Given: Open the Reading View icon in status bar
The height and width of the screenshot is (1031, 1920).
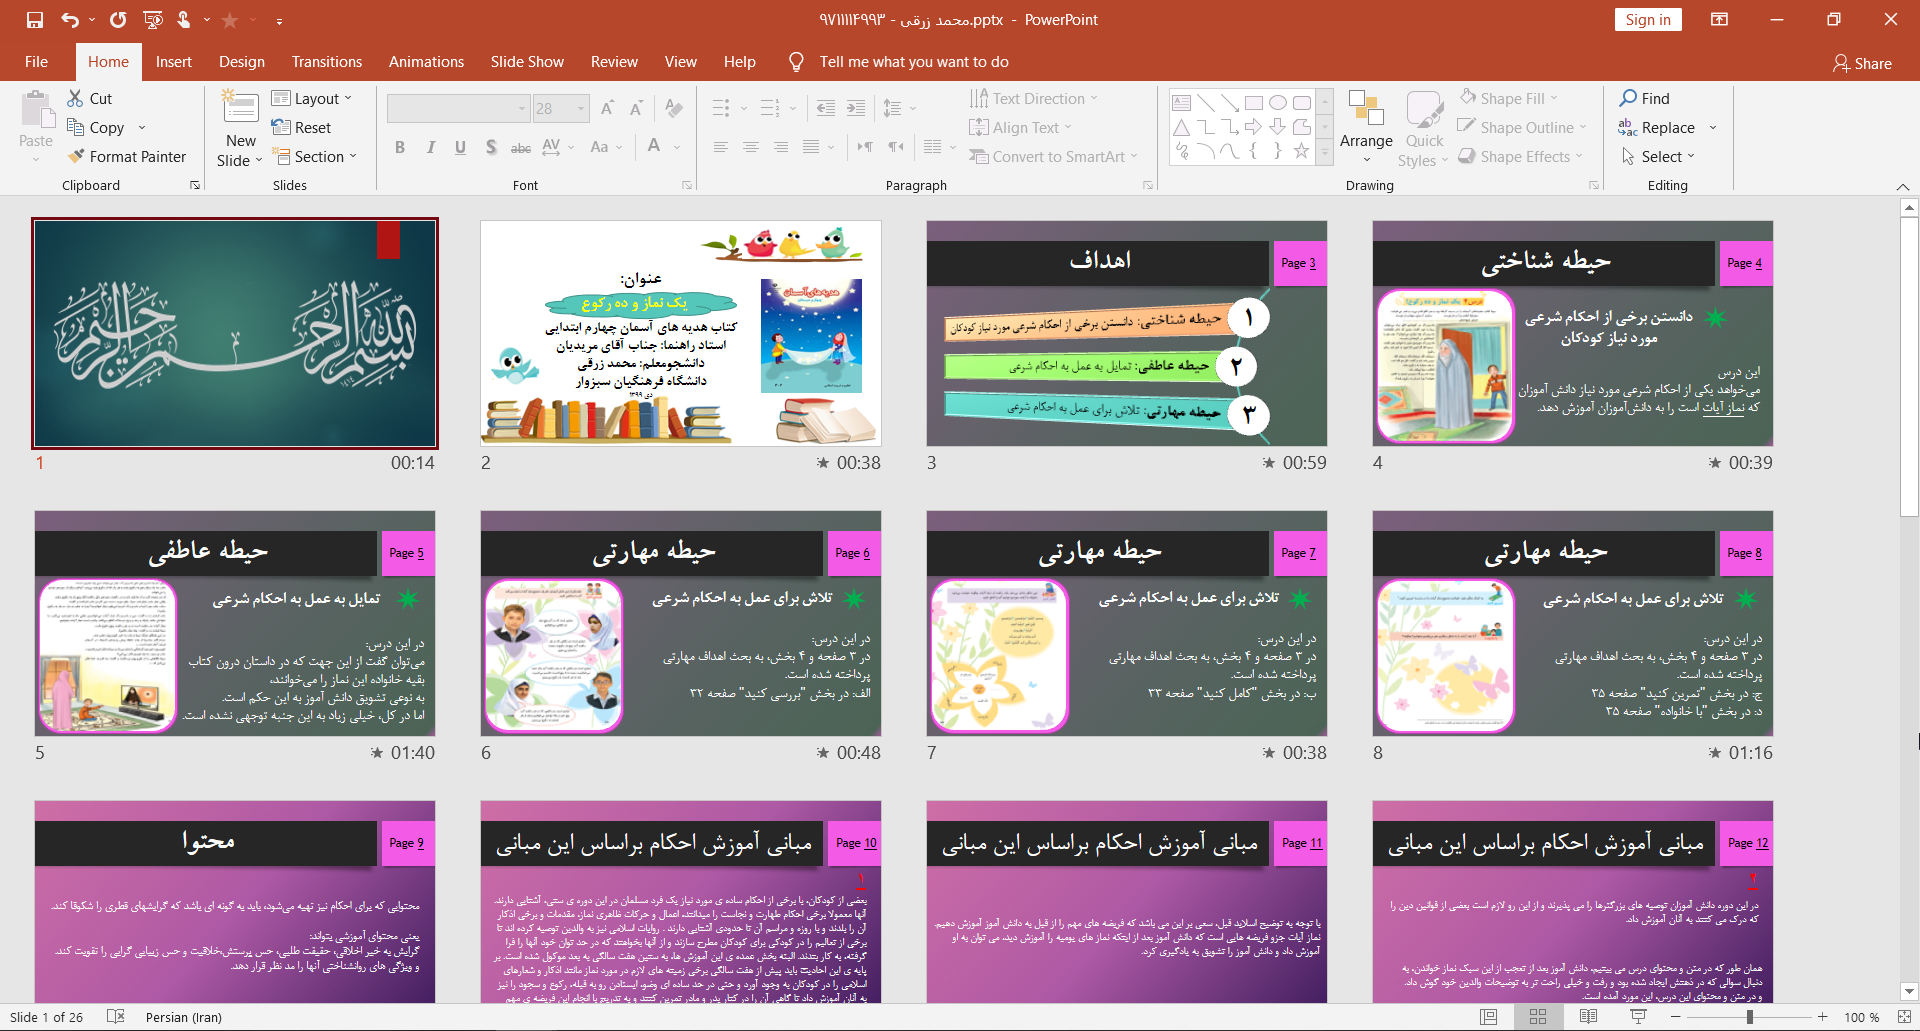Looking at the screenshot, I should 1588,1017.
